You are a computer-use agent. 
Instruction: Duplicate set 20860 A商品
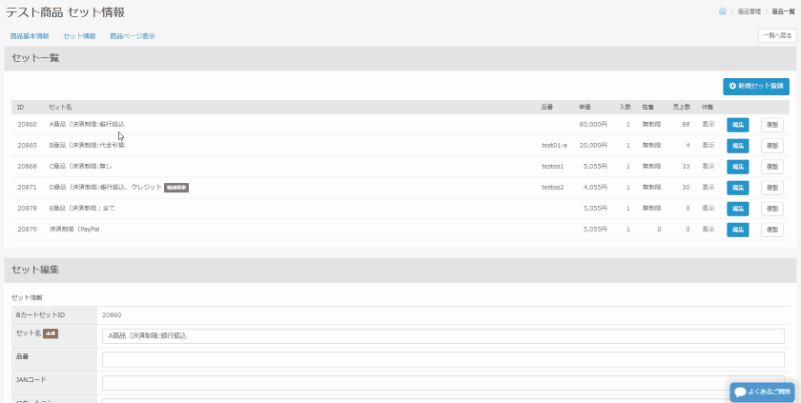[x=772, y=125]
